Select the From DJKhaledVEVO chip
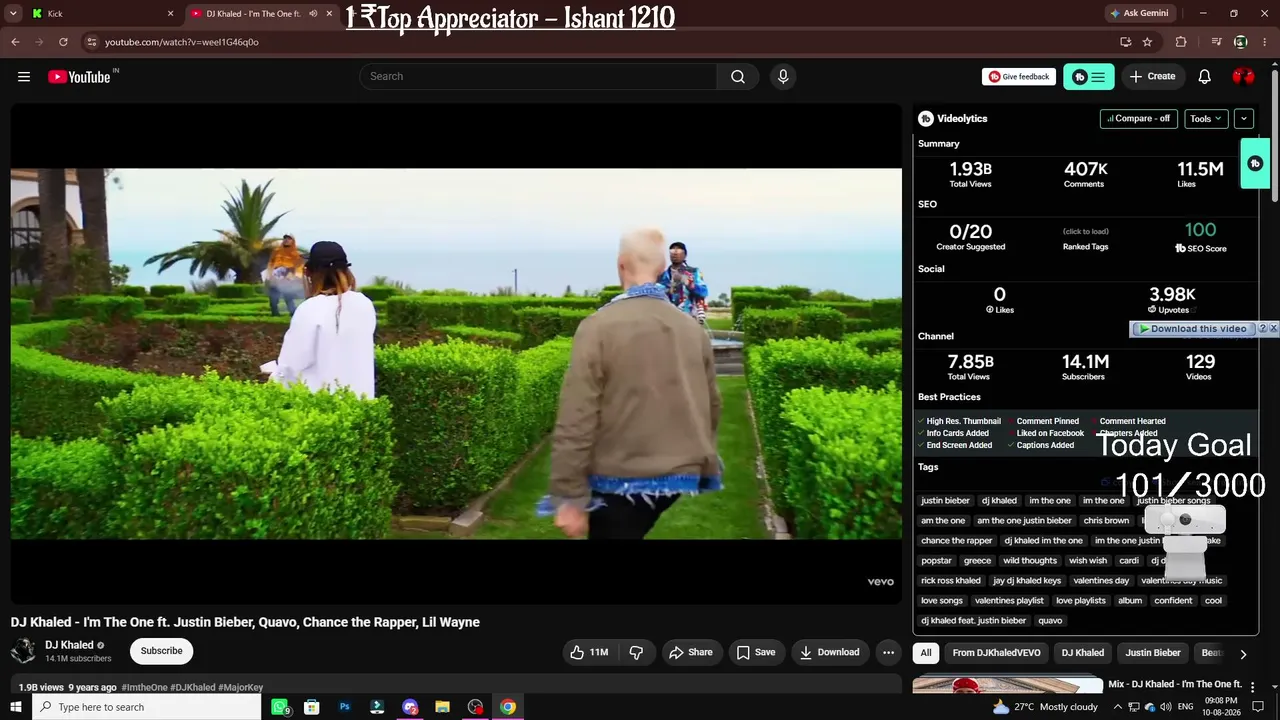The height and width of the screenshot is (720, 1280). (996, 653)
